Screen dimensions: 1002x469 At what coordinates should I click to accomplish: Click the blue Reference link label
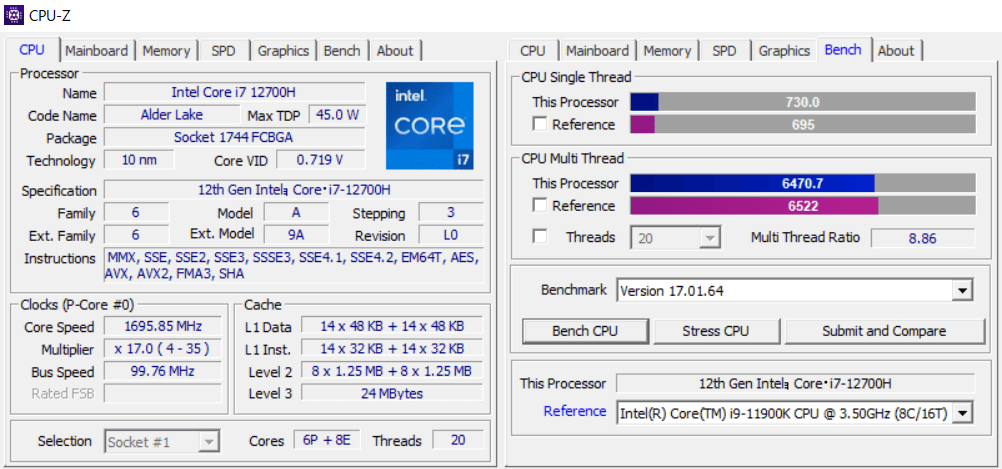tap(574, 411)
